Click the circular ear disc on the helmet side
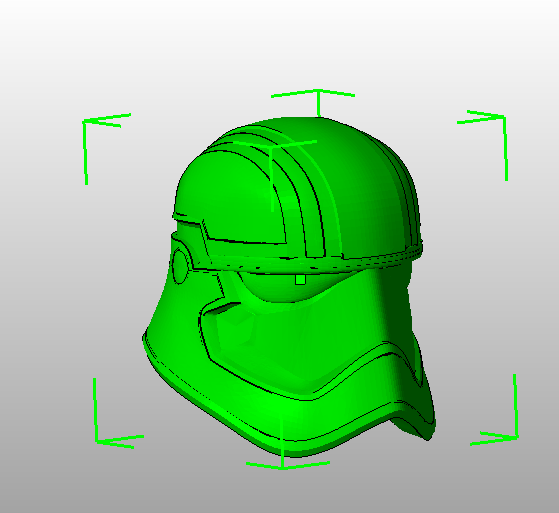The width and height of the screenshot is (559, 513). click(x=180, y=266)
